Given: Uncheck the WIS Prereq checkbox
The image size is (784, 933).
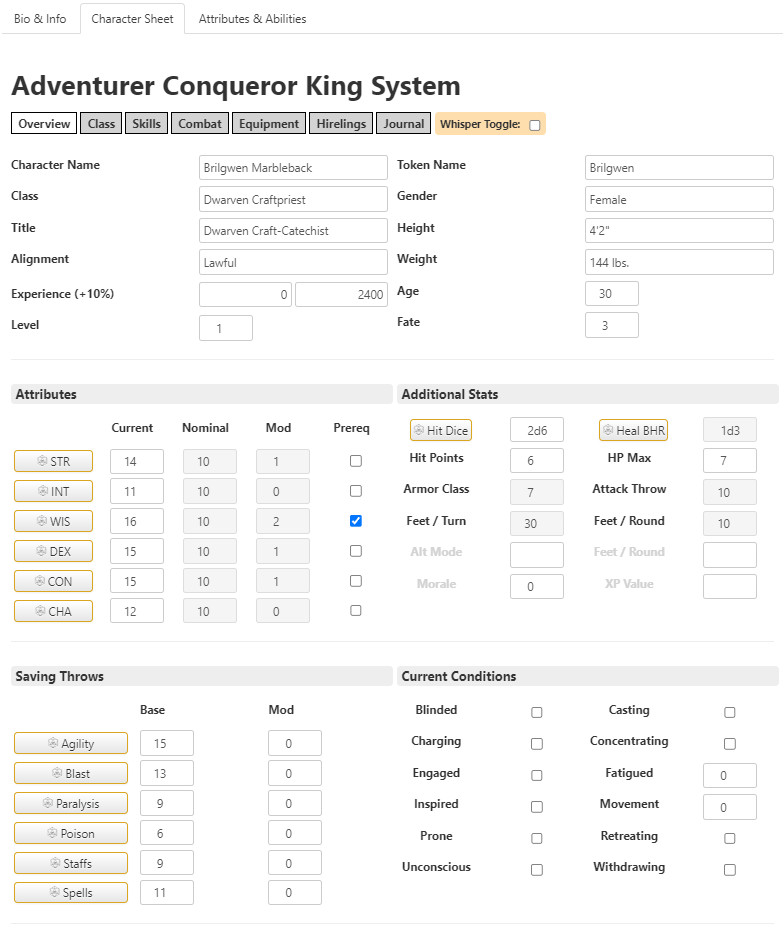Looking at the screenshot, I should tap(356, 521).
